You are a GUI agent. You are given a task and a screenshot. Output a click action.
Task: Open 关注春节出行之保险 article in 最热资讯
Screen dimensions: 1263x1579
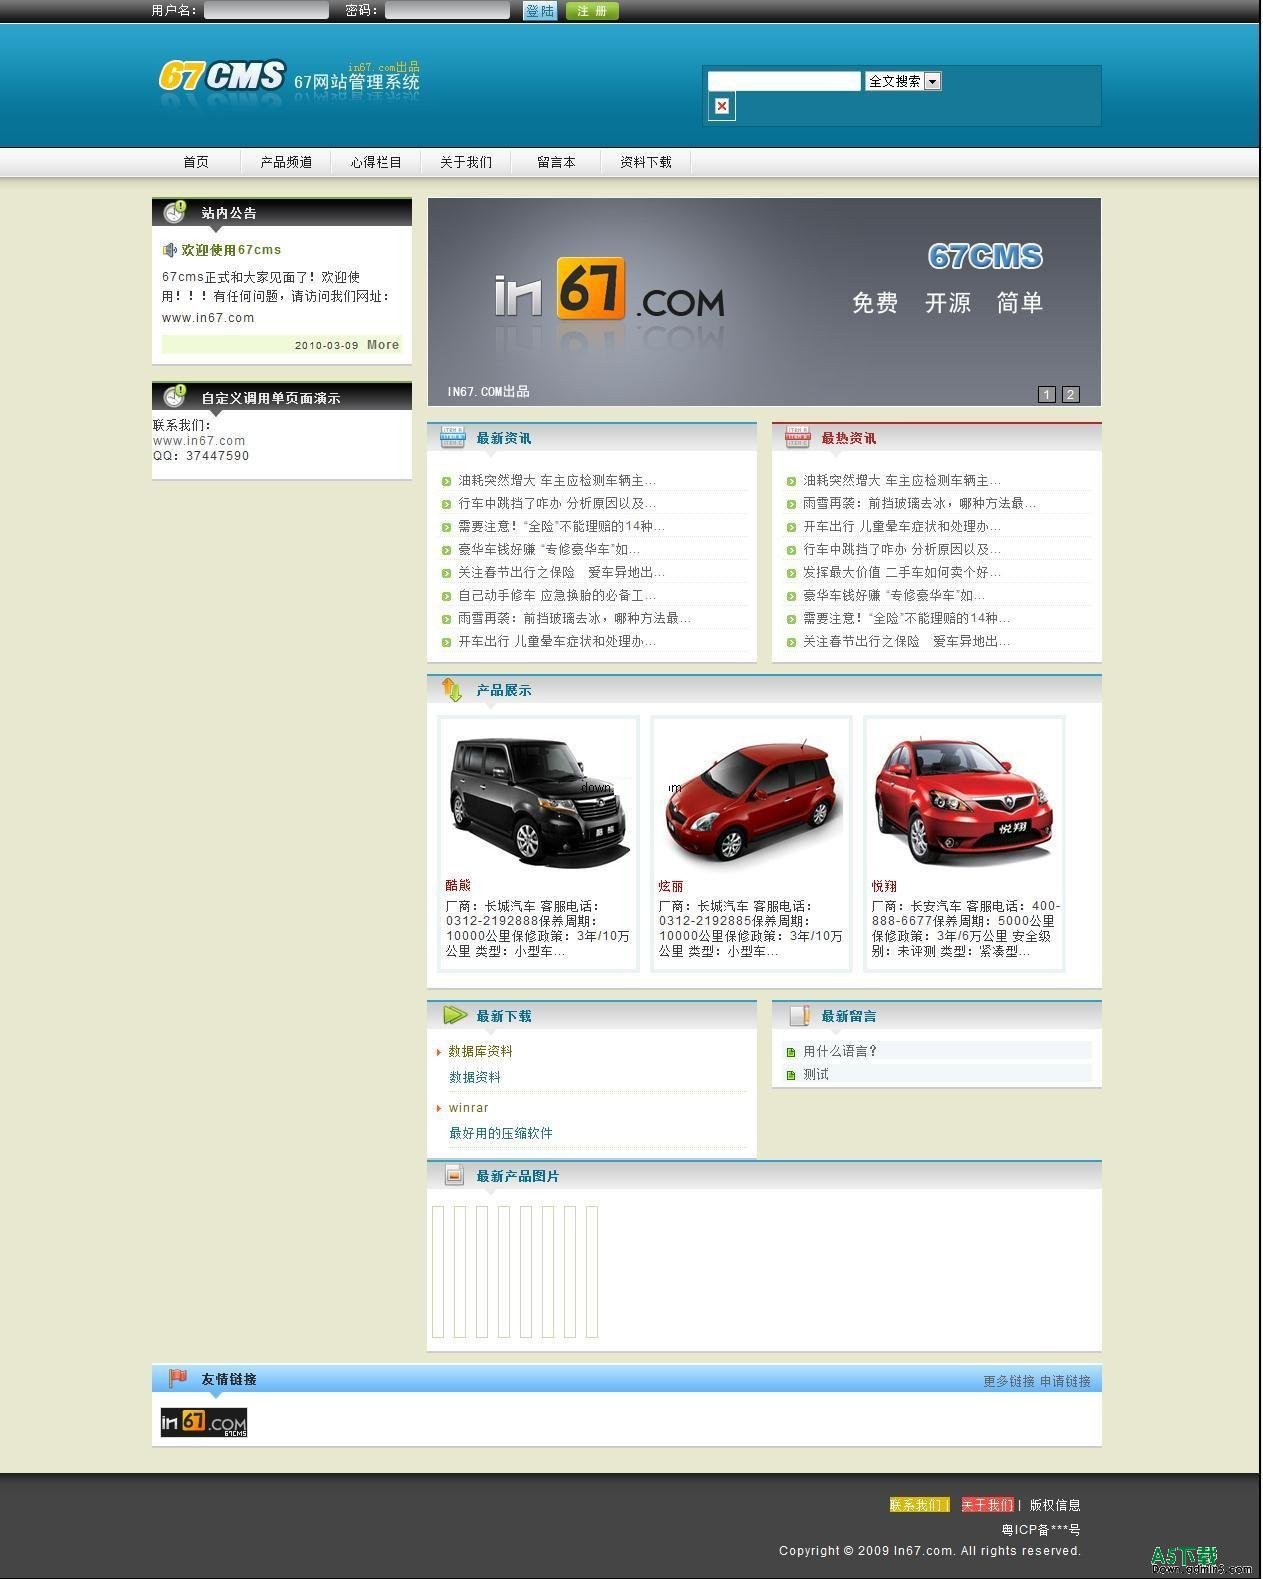(x=907, y=641)
